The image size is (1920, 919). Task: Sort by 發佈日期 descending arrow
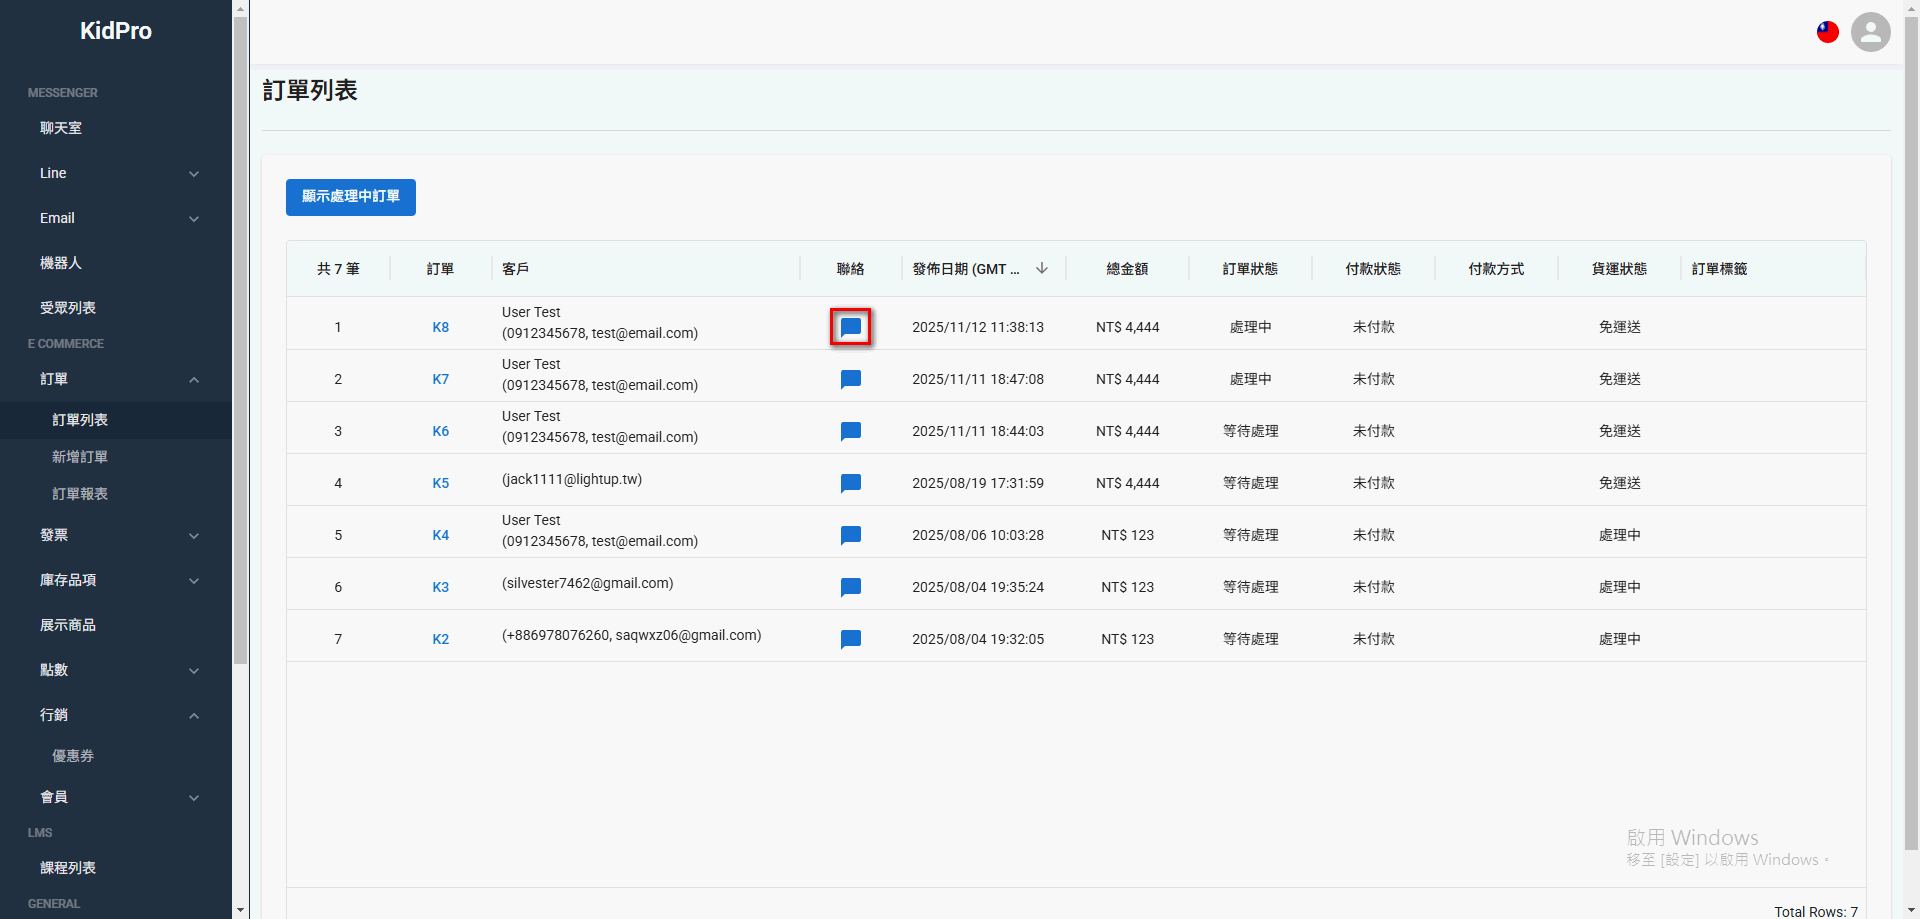point(1042,268)
